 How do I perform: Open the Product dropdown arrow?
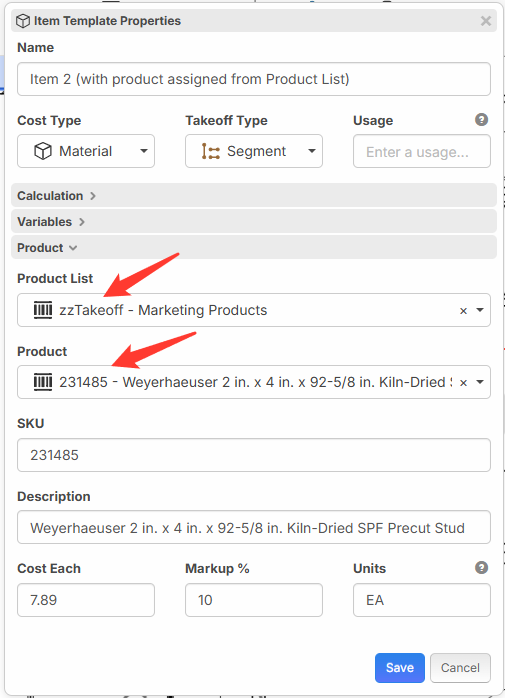pyautogui.click(x=480, y=382)
